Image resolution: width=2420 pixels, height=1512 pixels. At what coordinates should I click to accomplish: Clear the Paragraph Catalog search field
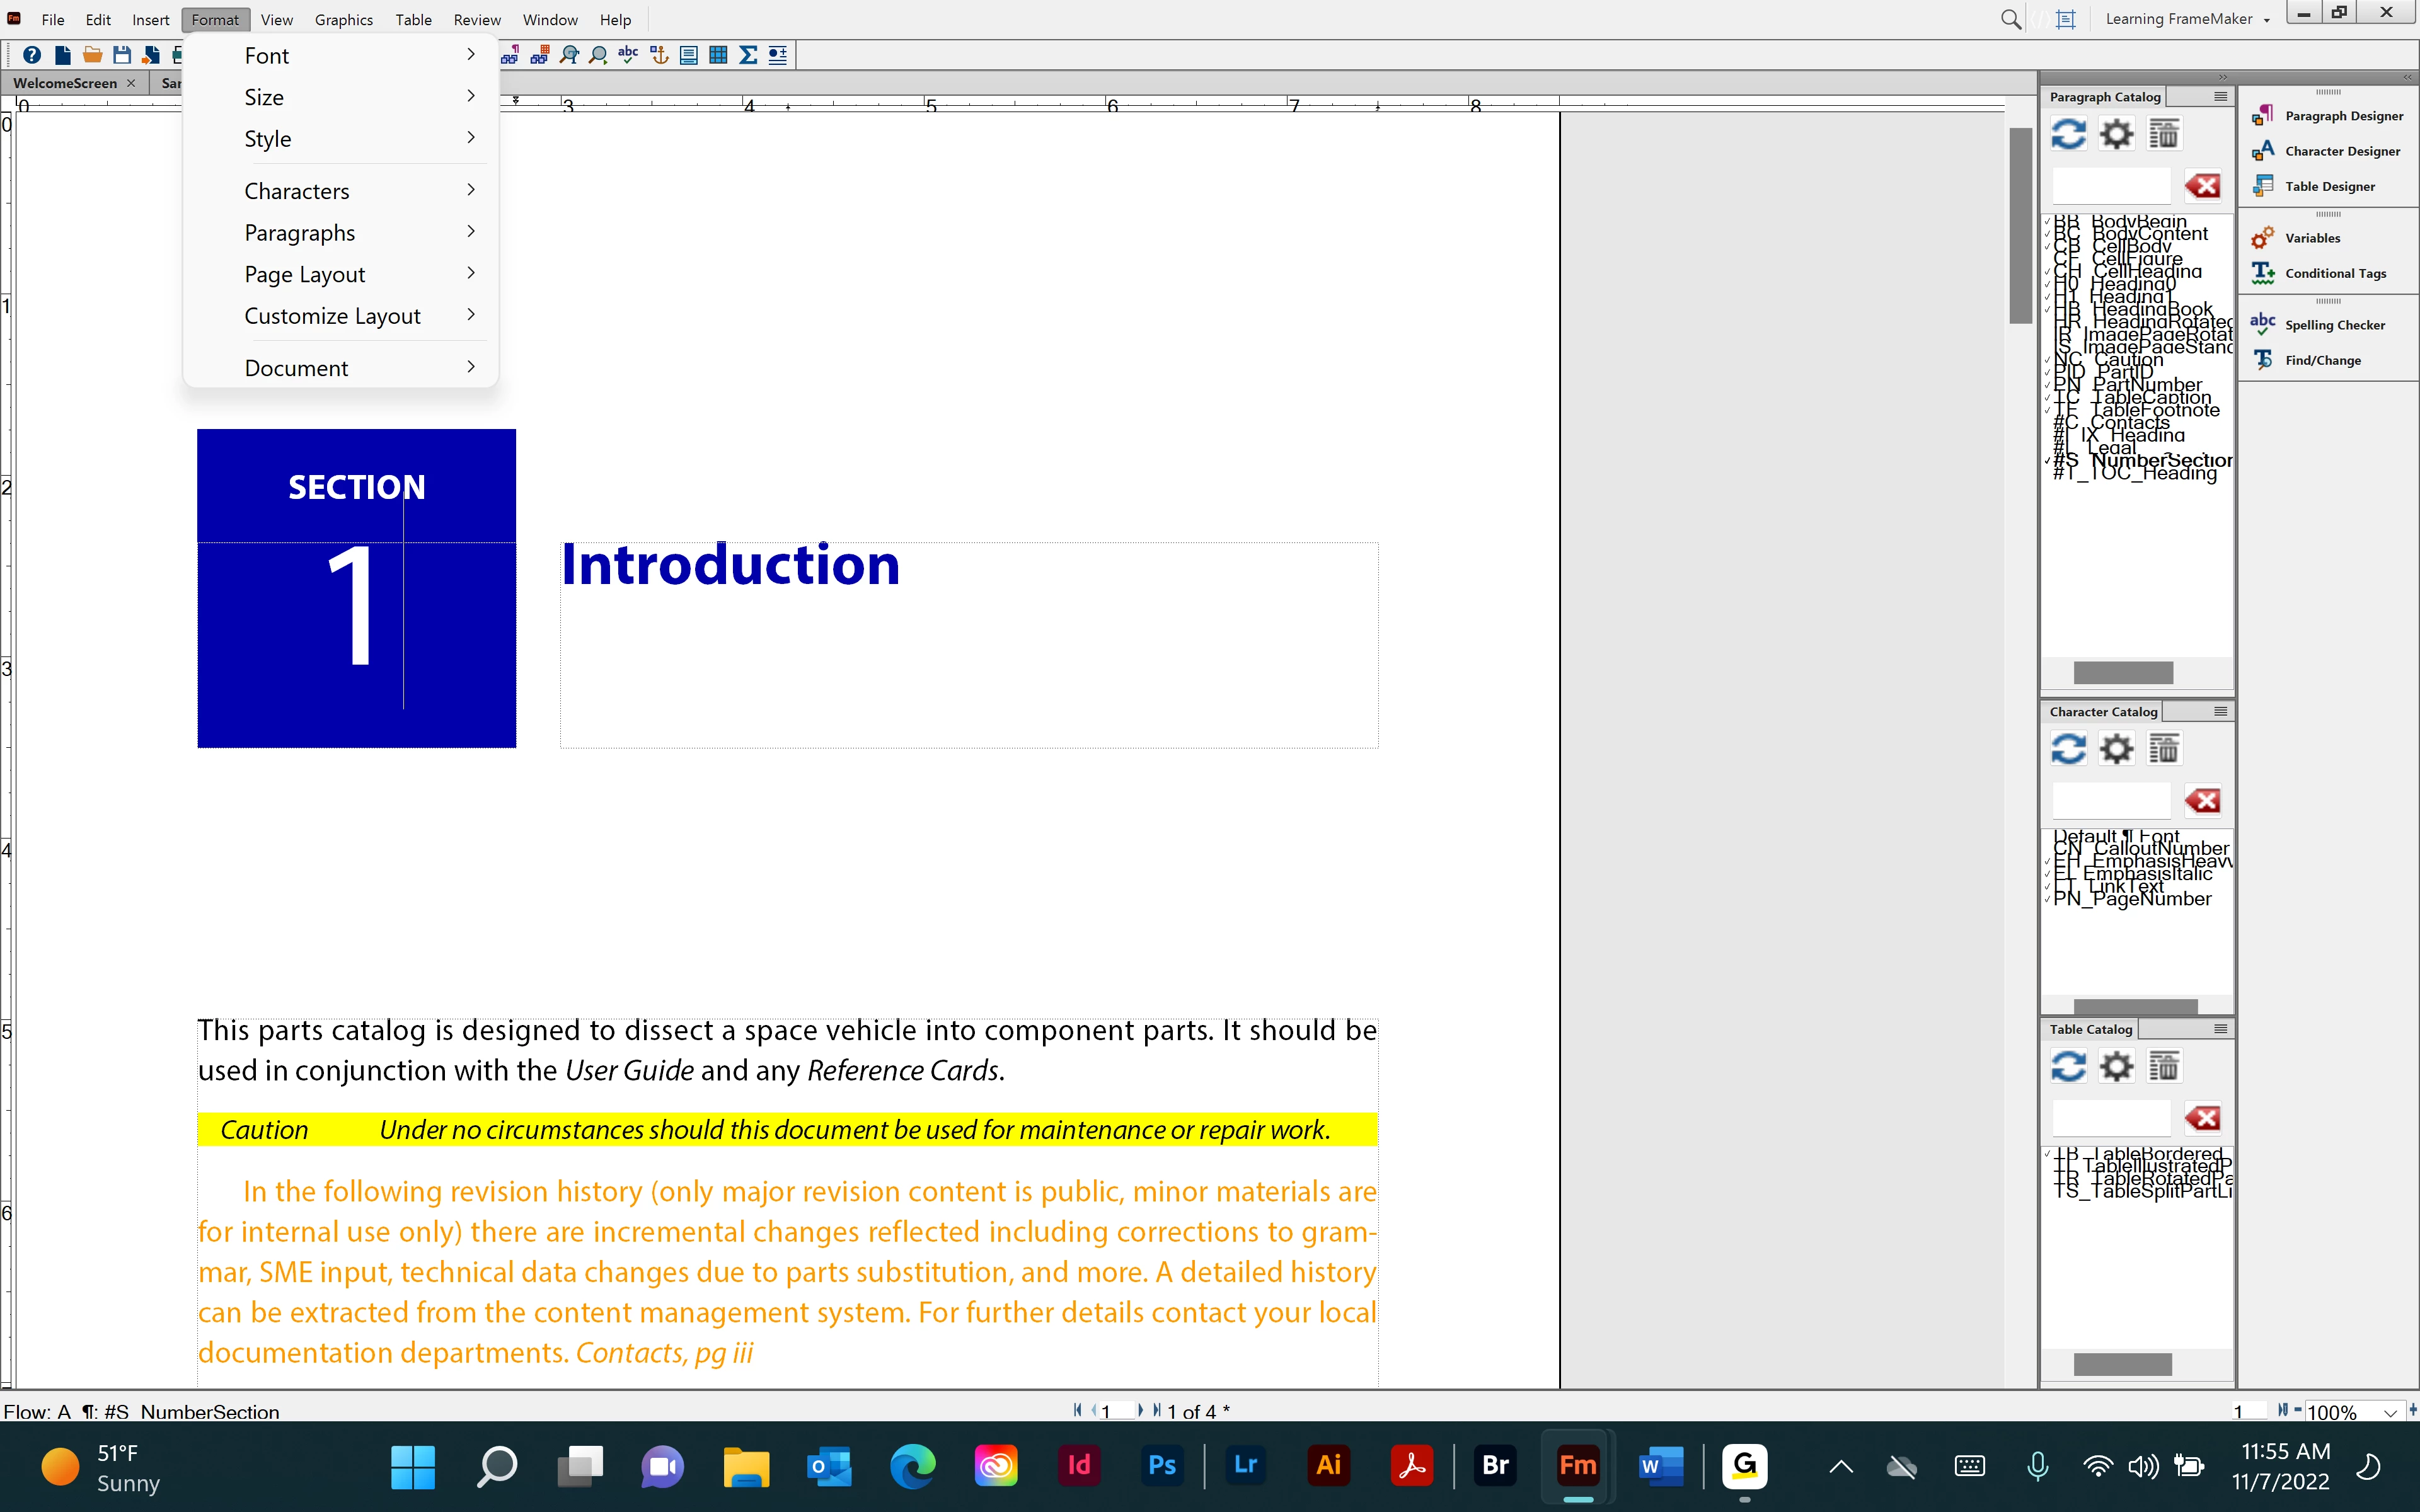(x=2202, y=186)
